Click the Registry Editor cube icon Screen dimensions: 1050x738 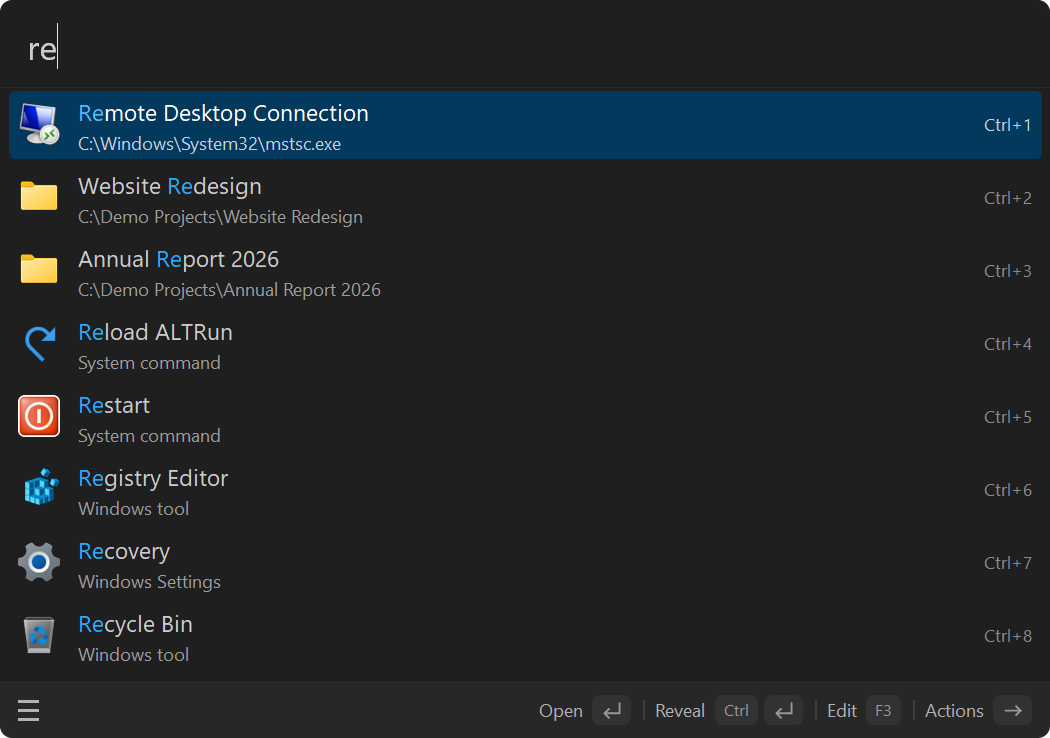pos(41,487)
